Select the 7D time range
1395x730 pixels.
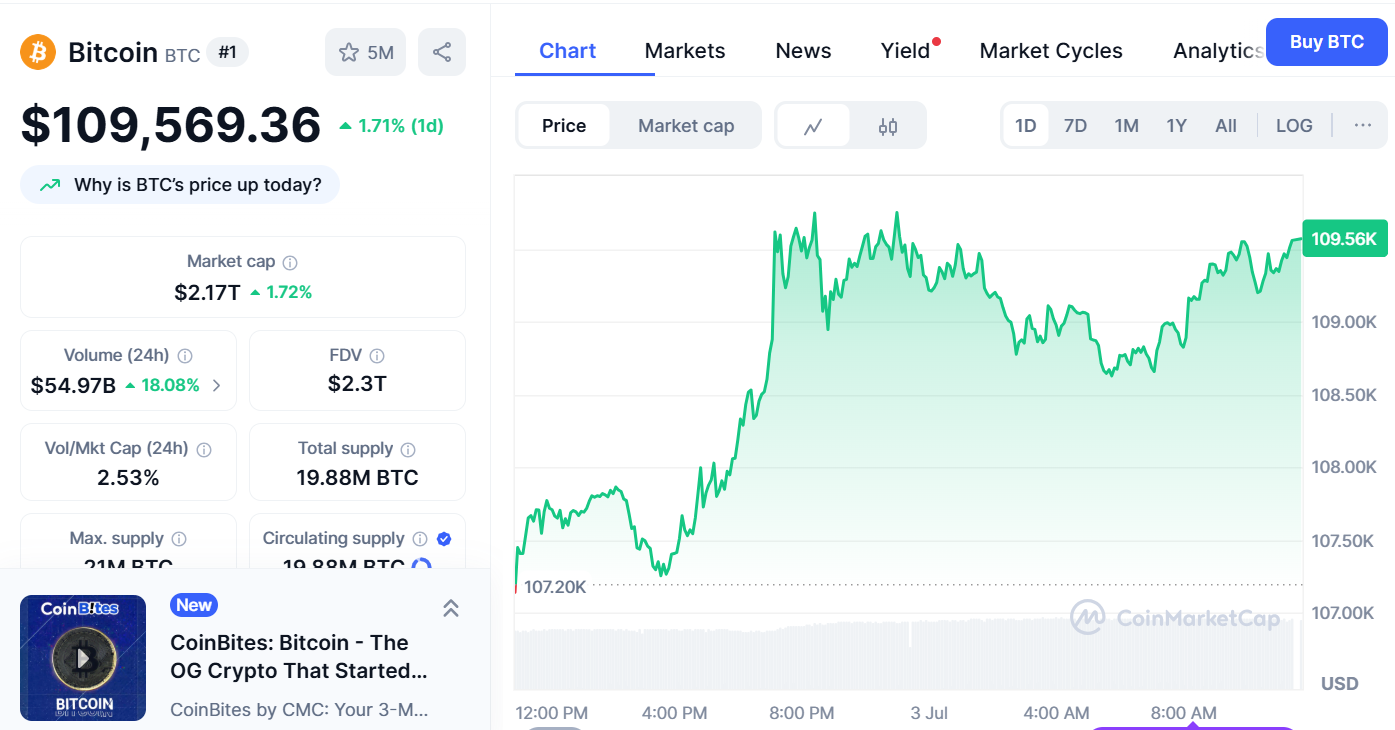point(1075,126)
